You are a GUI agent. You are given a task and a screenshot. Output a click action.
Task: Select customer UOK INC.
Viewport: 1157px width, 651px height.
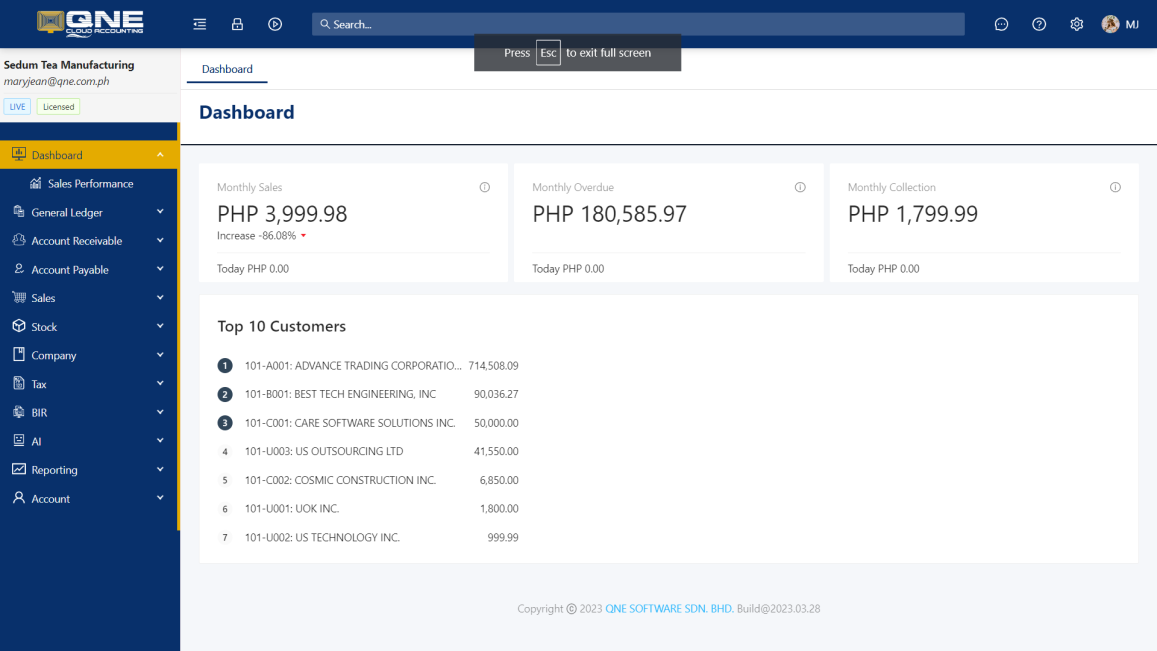click(367, 509)
